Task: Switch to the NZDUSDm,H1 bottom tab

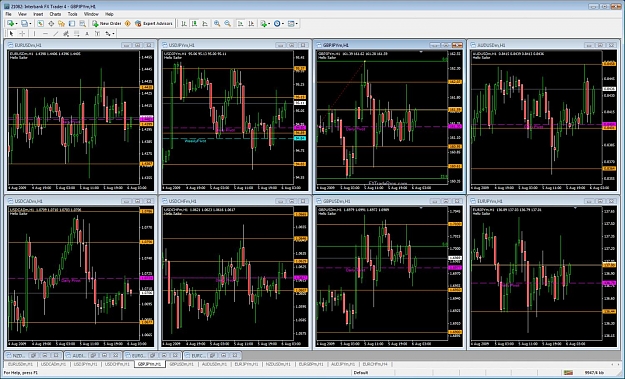Action: click(x=278, y=364)
